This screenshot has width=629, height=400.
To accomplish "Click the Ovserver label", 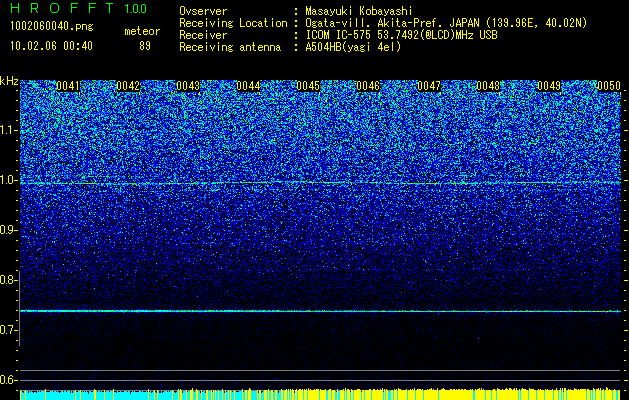I will (x=203, y=11).
